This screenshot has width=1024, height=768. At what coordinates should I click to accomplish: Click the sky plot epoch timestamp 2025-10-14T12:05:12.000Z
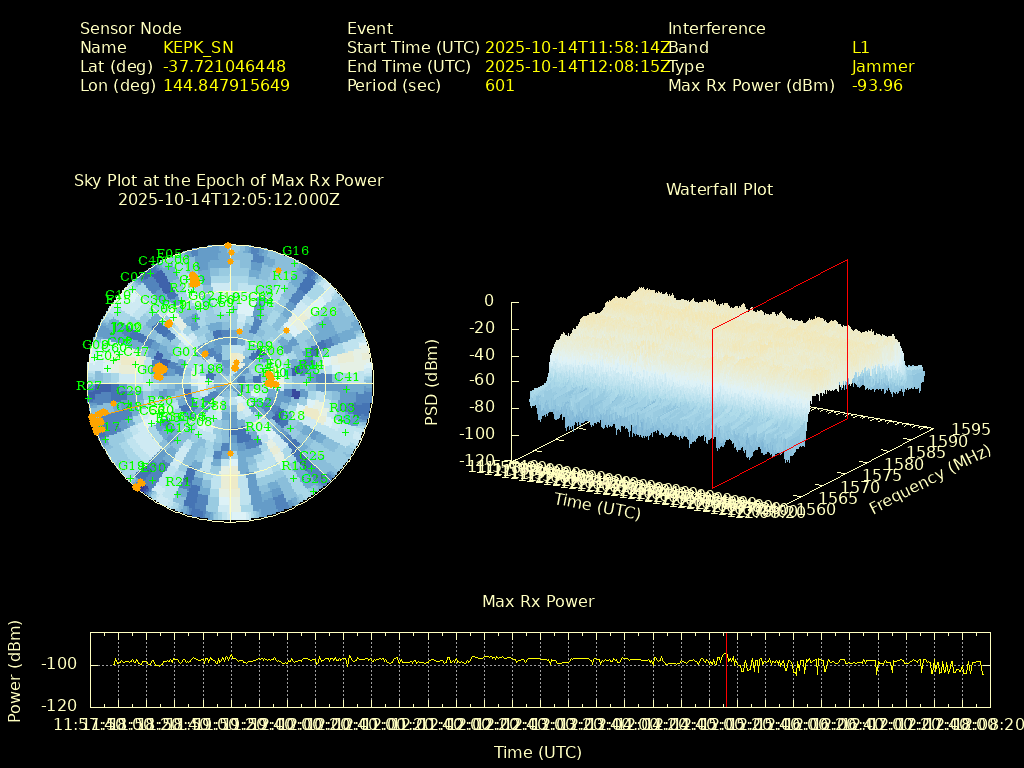point(229,199)
